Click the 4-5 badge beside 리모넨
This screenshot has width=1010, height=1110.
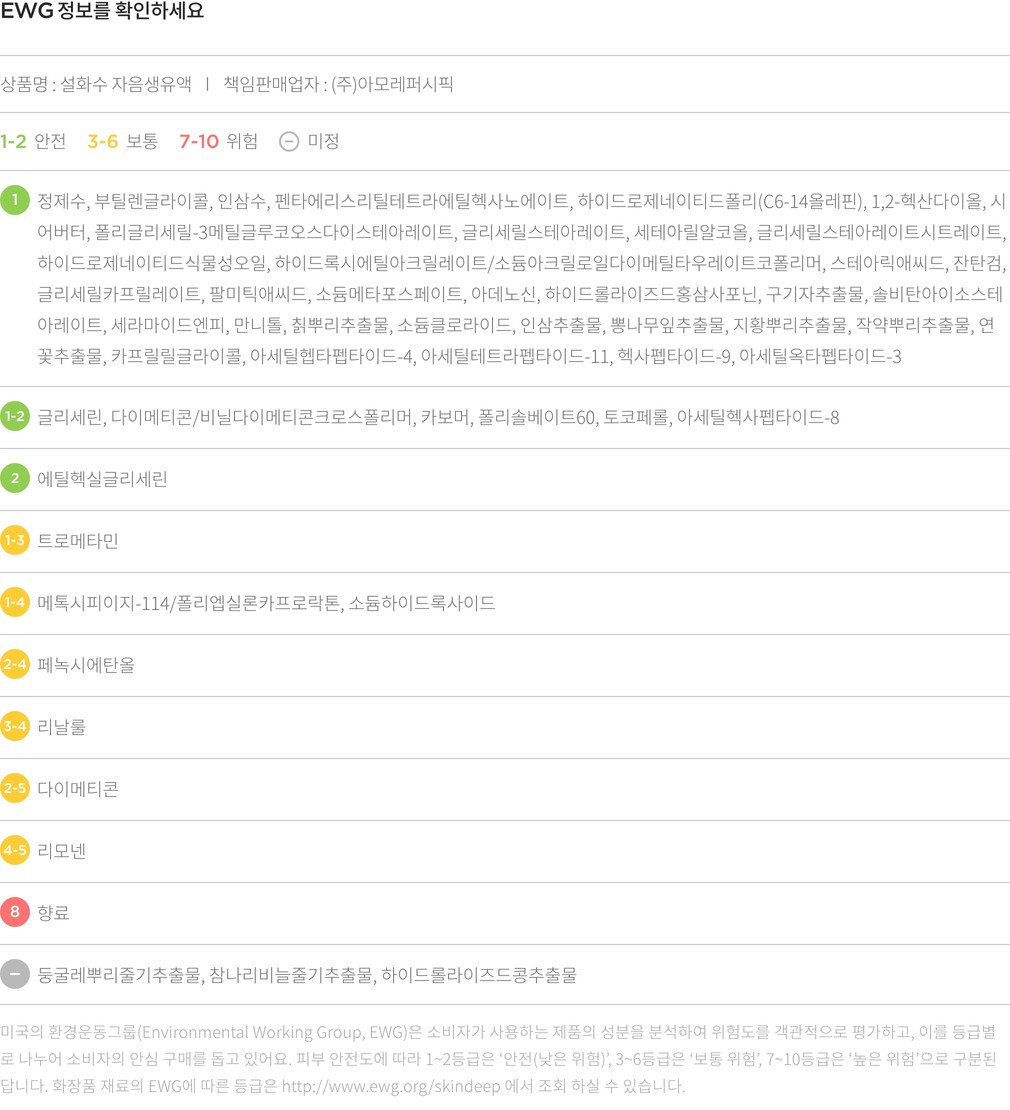[x=15, y=850]
